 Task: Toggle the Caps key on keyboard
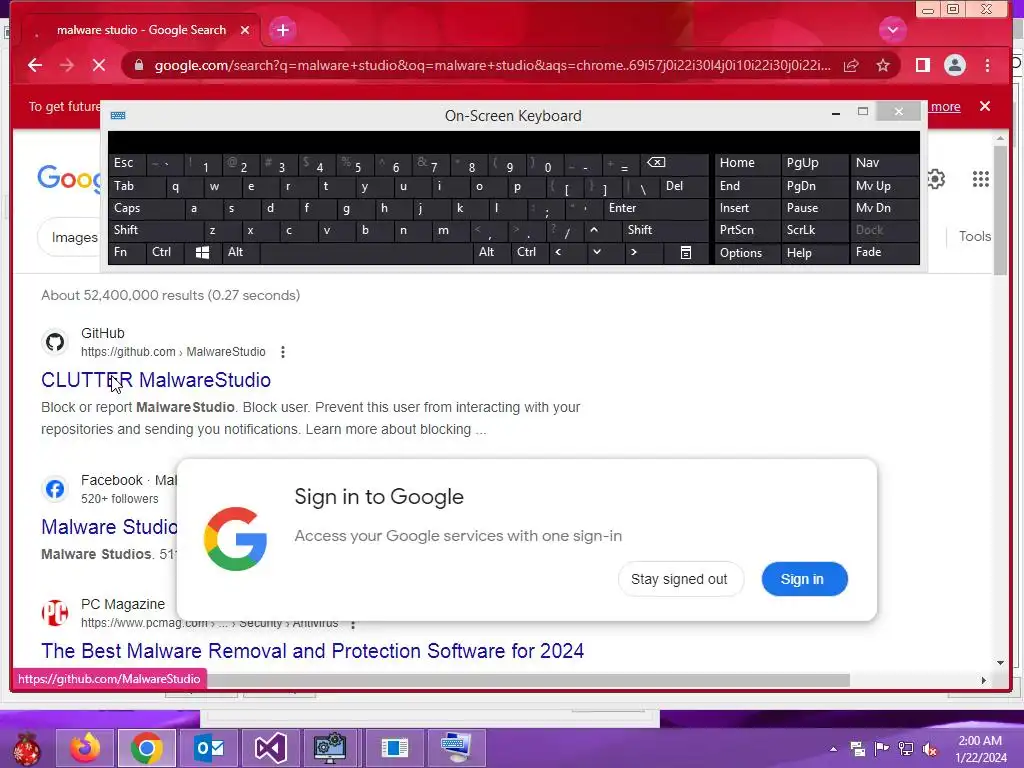click(146, 208)
